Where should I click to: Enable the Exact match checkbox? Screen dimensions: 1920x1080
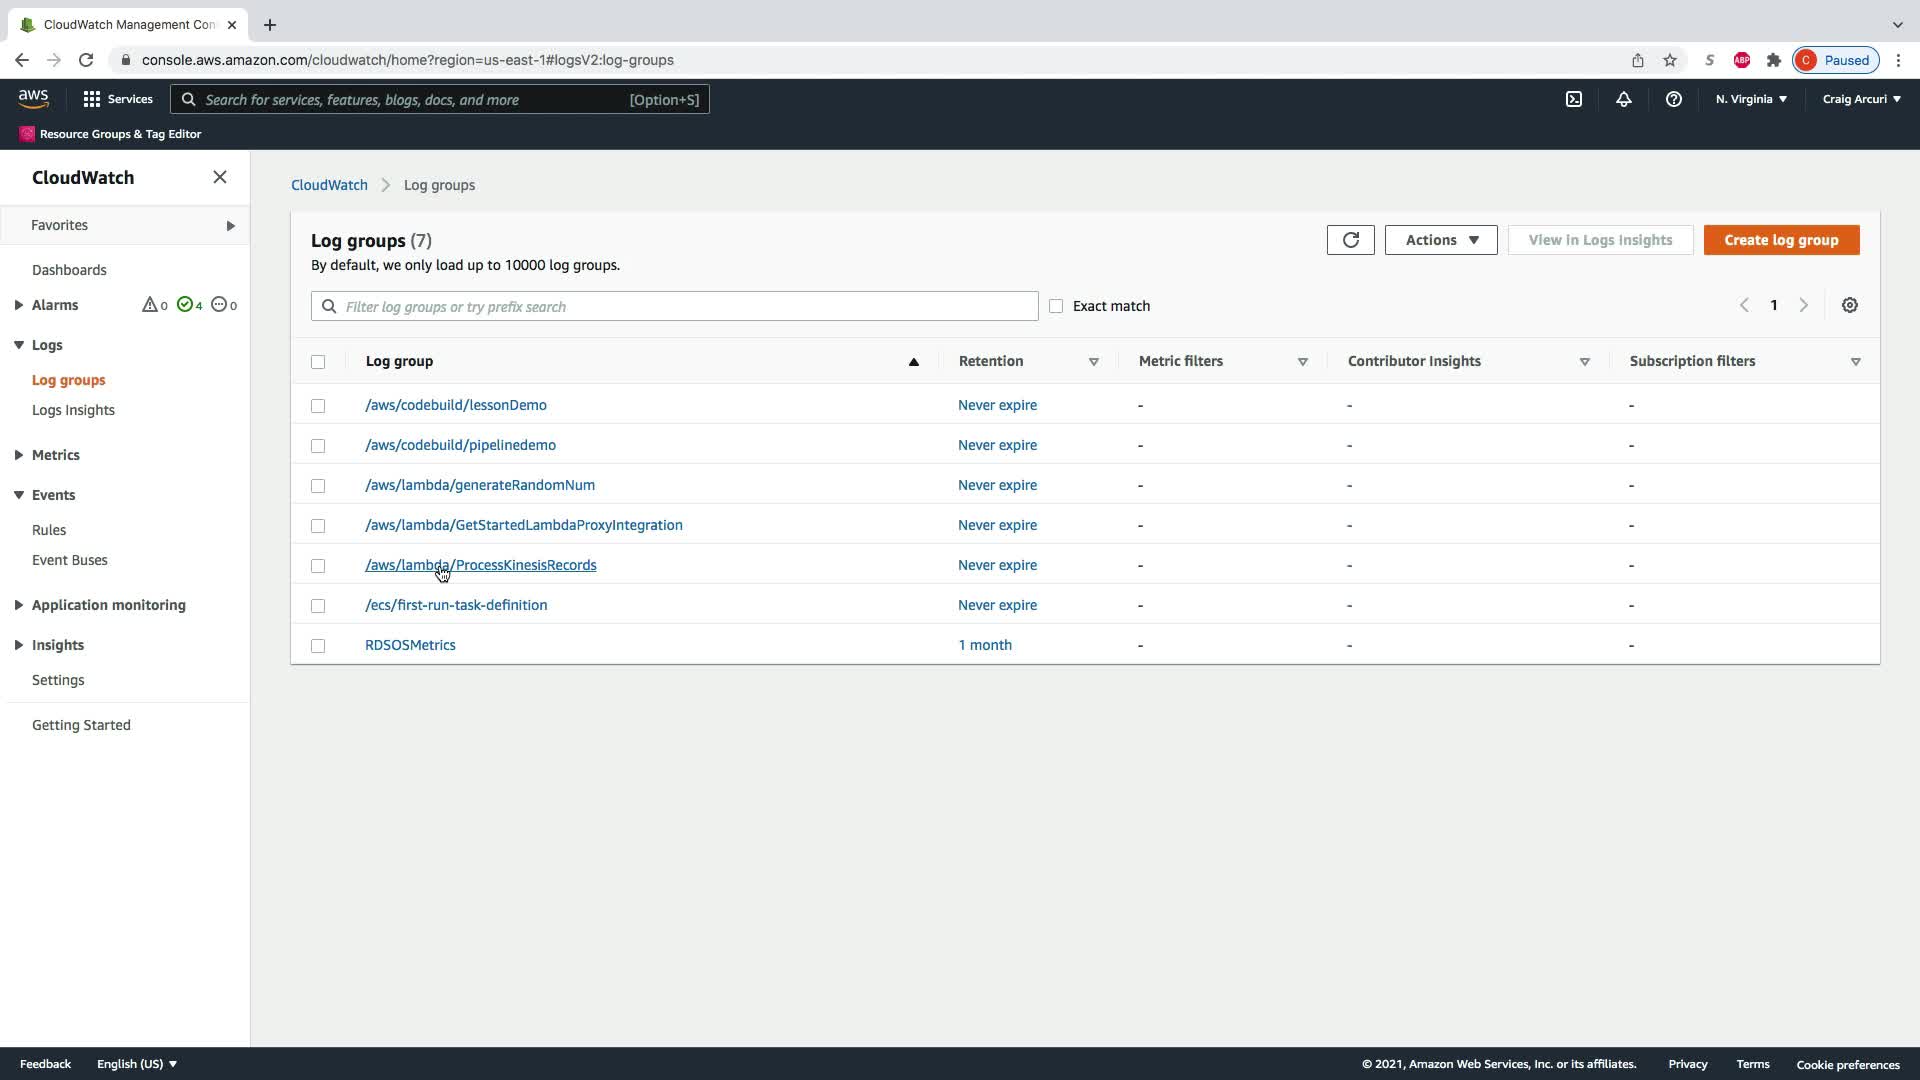tap(1056, 306)
